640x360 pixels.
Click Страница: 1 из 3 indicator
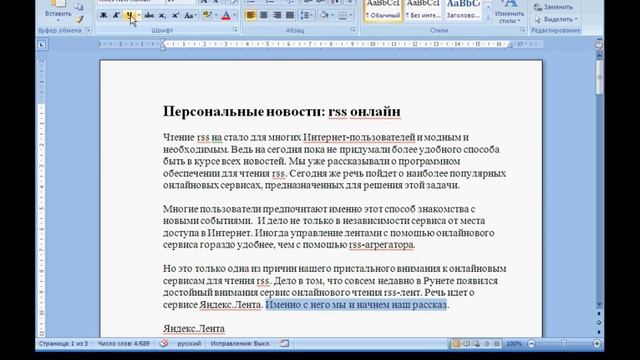[63, 344]
